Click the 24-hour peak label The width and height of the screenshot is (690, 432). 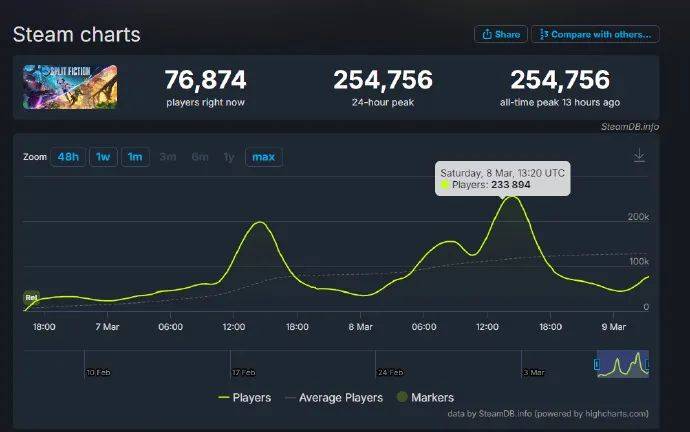(x=383, y=103)
